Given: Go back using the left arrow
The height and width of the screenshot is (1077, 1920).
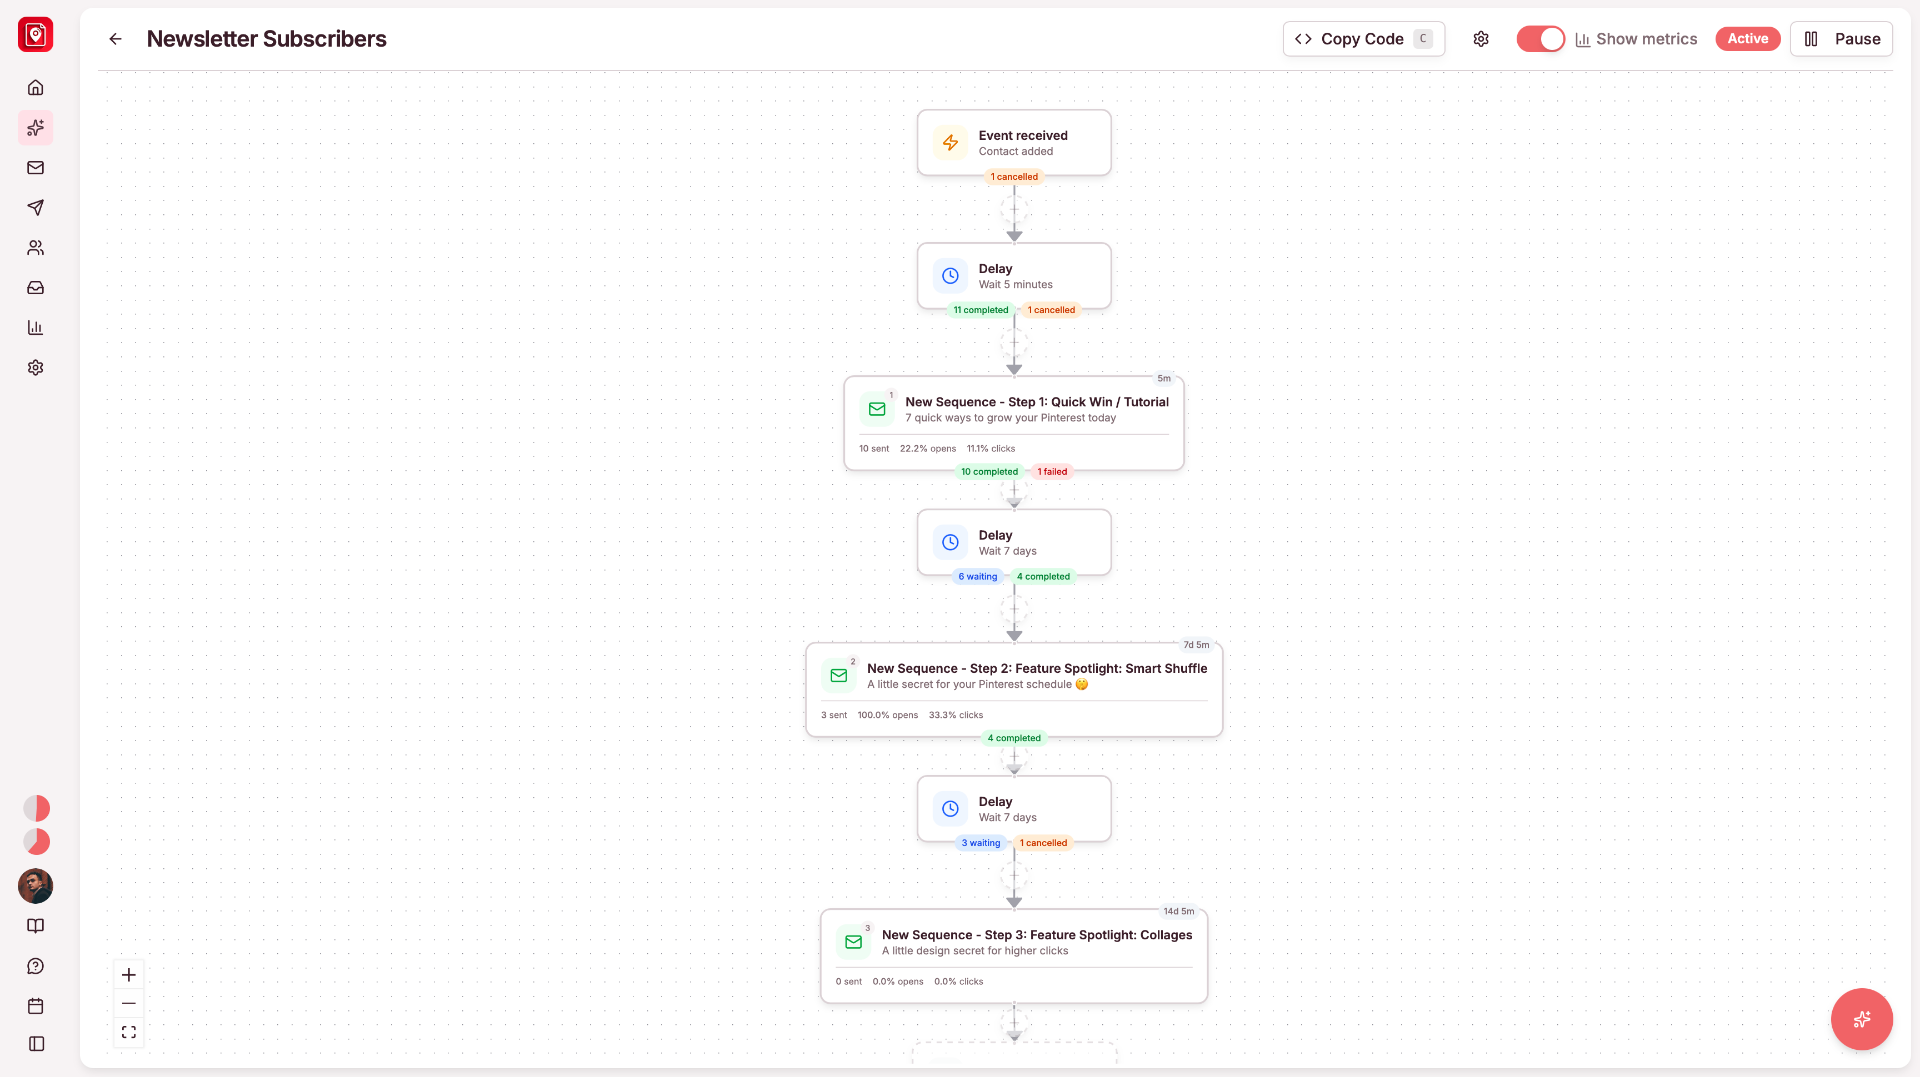Looking at the screenshot, I should 116,39.
